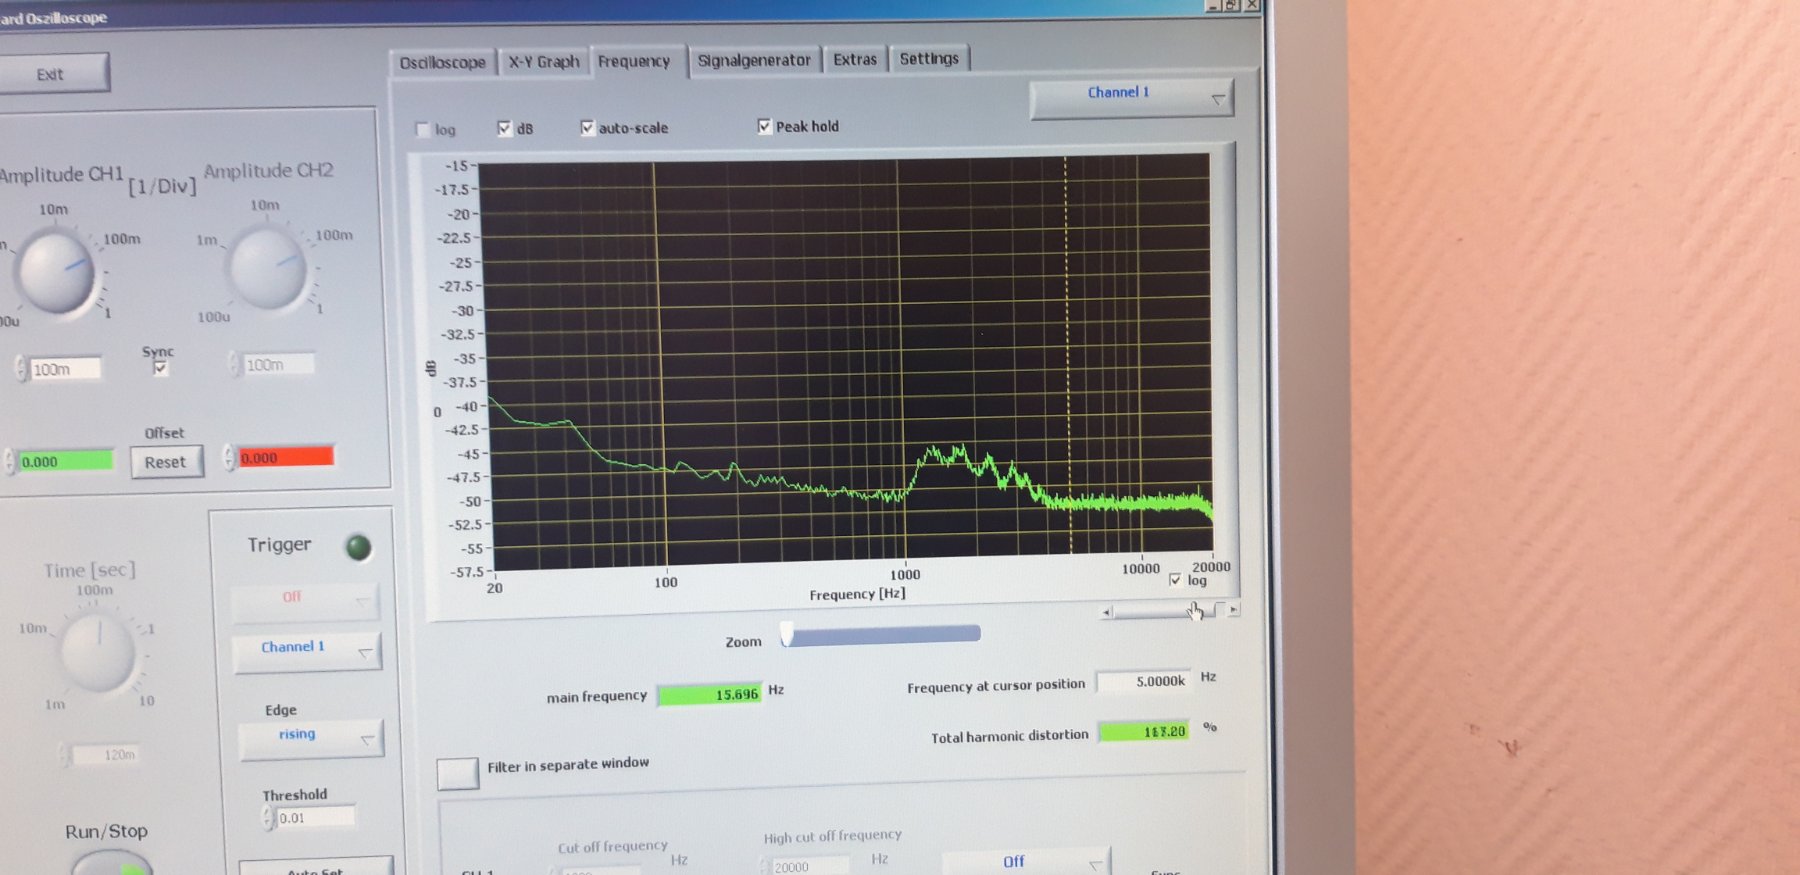Screen dimensions: 1800x875
Task: Click the graph scrollbar right arrow
Action: (1234, 609)
